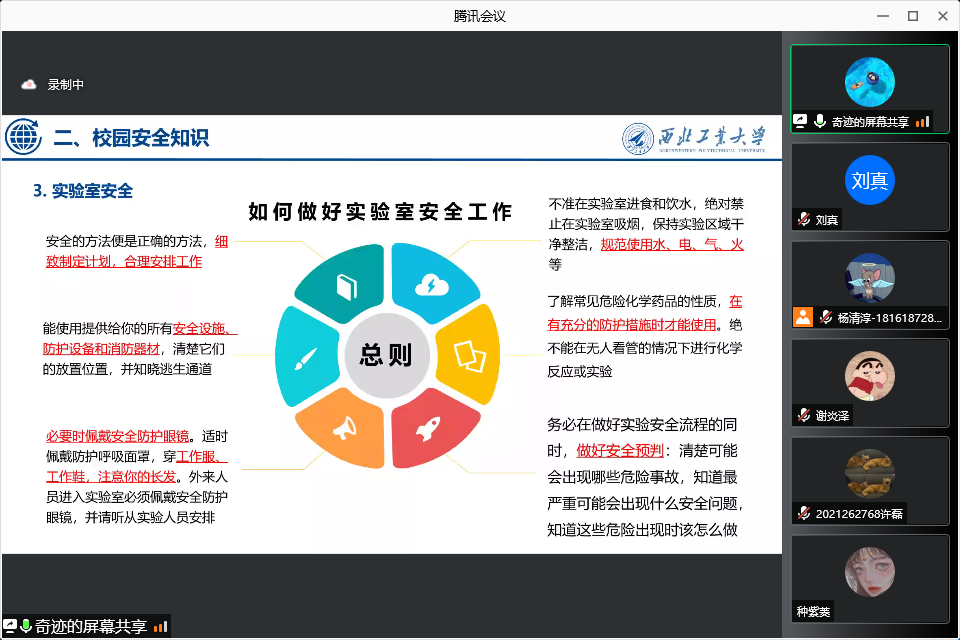The image size is (960, 640).
Task: Click the globe icon beside 校园安全知识 heading
Action: pyautogui.click(x=24, y=137)
